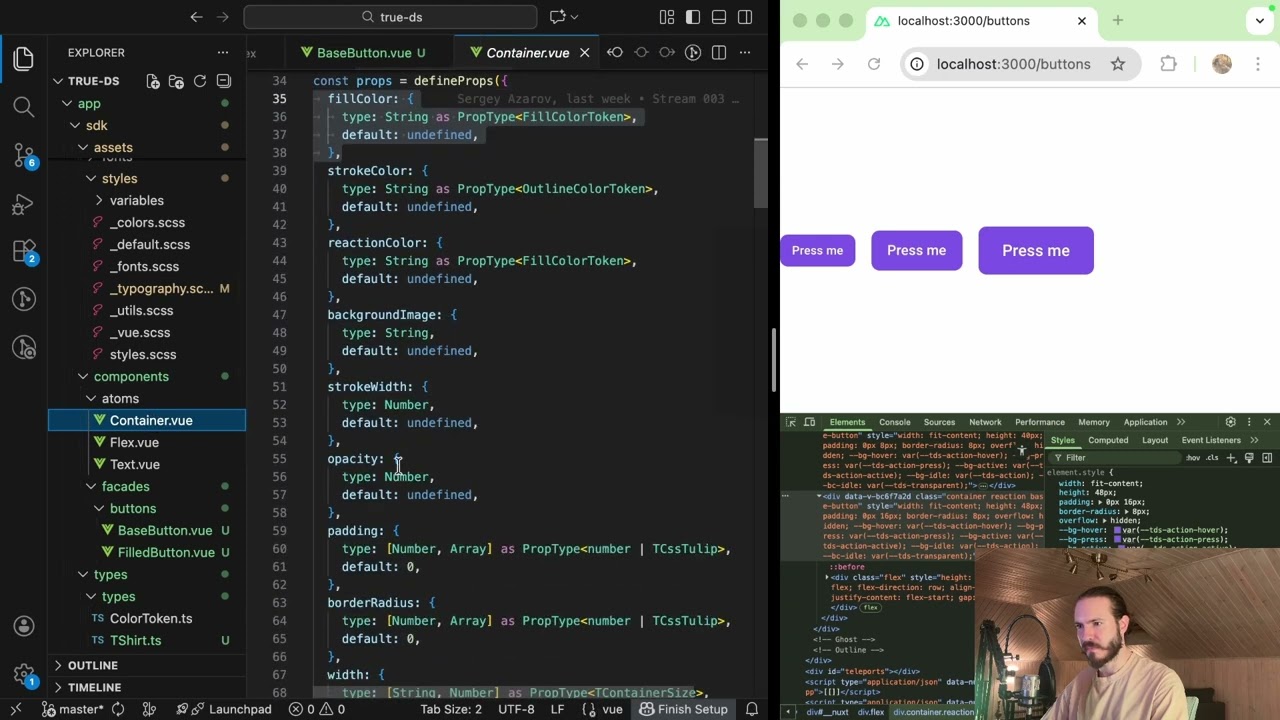Open the Network tab in DevTools

(x=985, y=422)
